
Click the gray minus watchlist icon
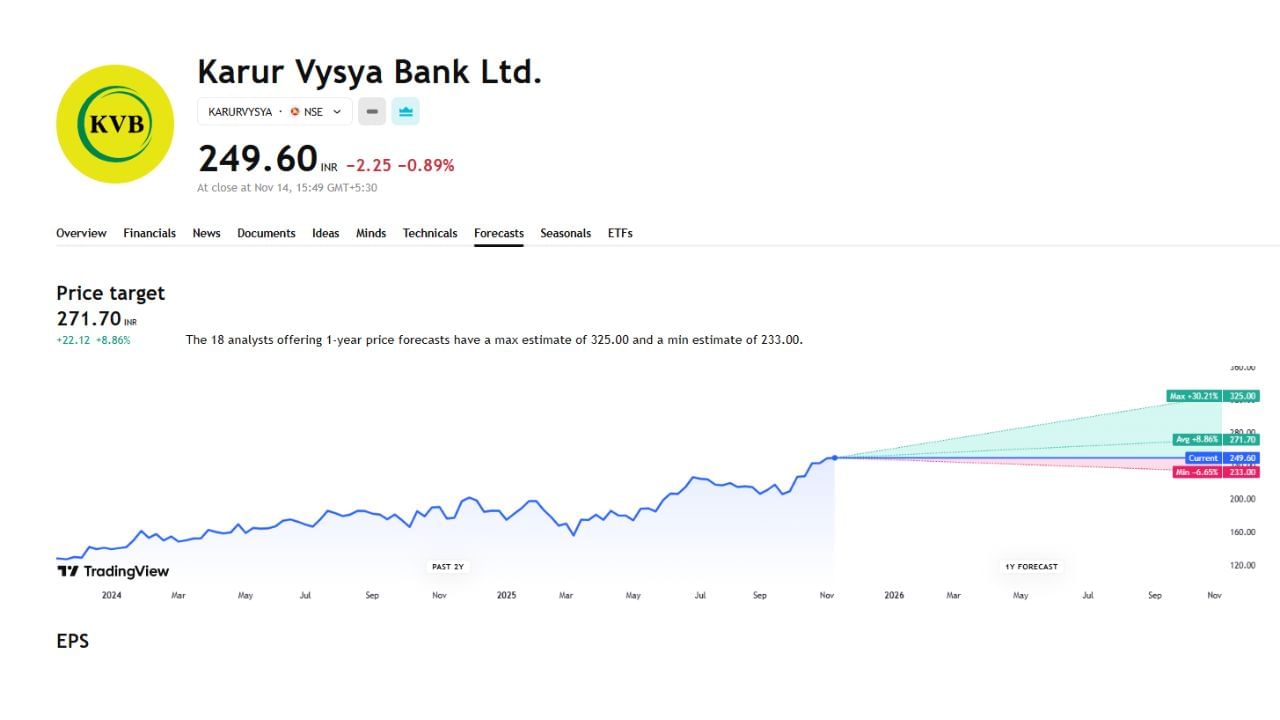click(x=371, y=111)
